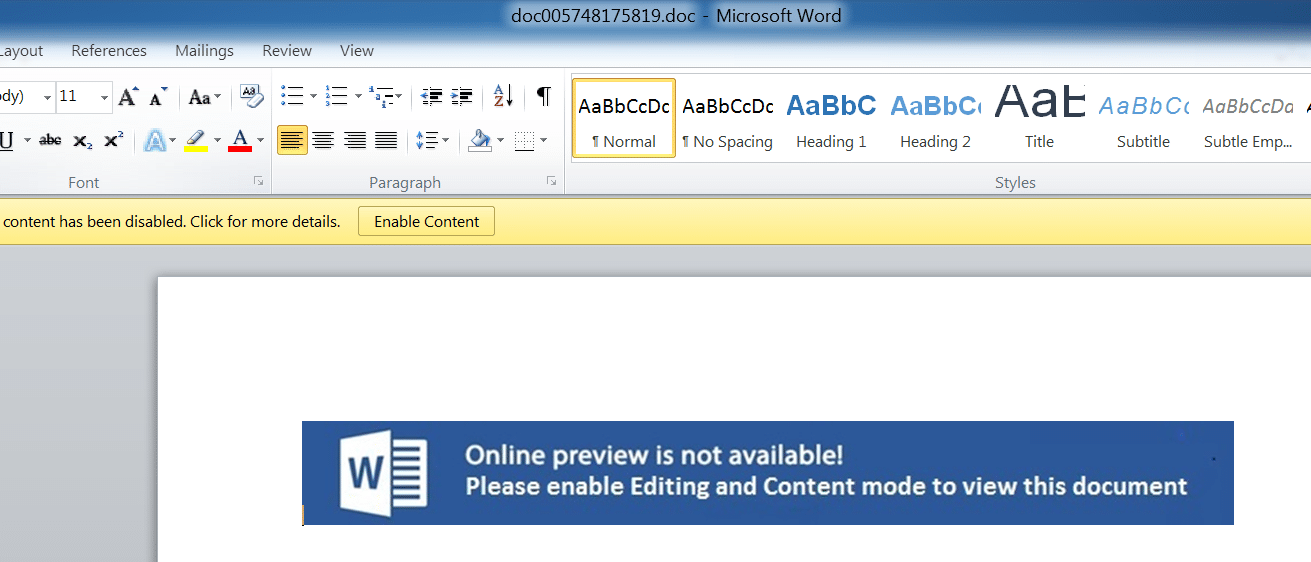Apply the No Spacing style
Image resolution: width=1311 pixels, height=562 pixels.
coord(728,118)
